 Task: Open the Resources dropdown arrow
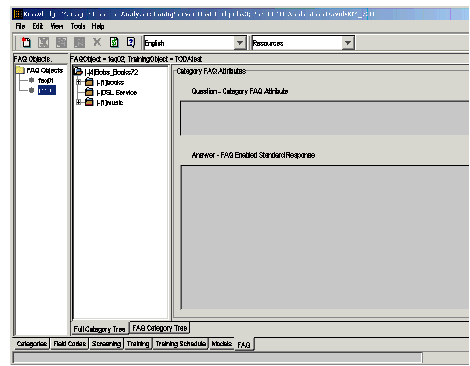point(348,43)
